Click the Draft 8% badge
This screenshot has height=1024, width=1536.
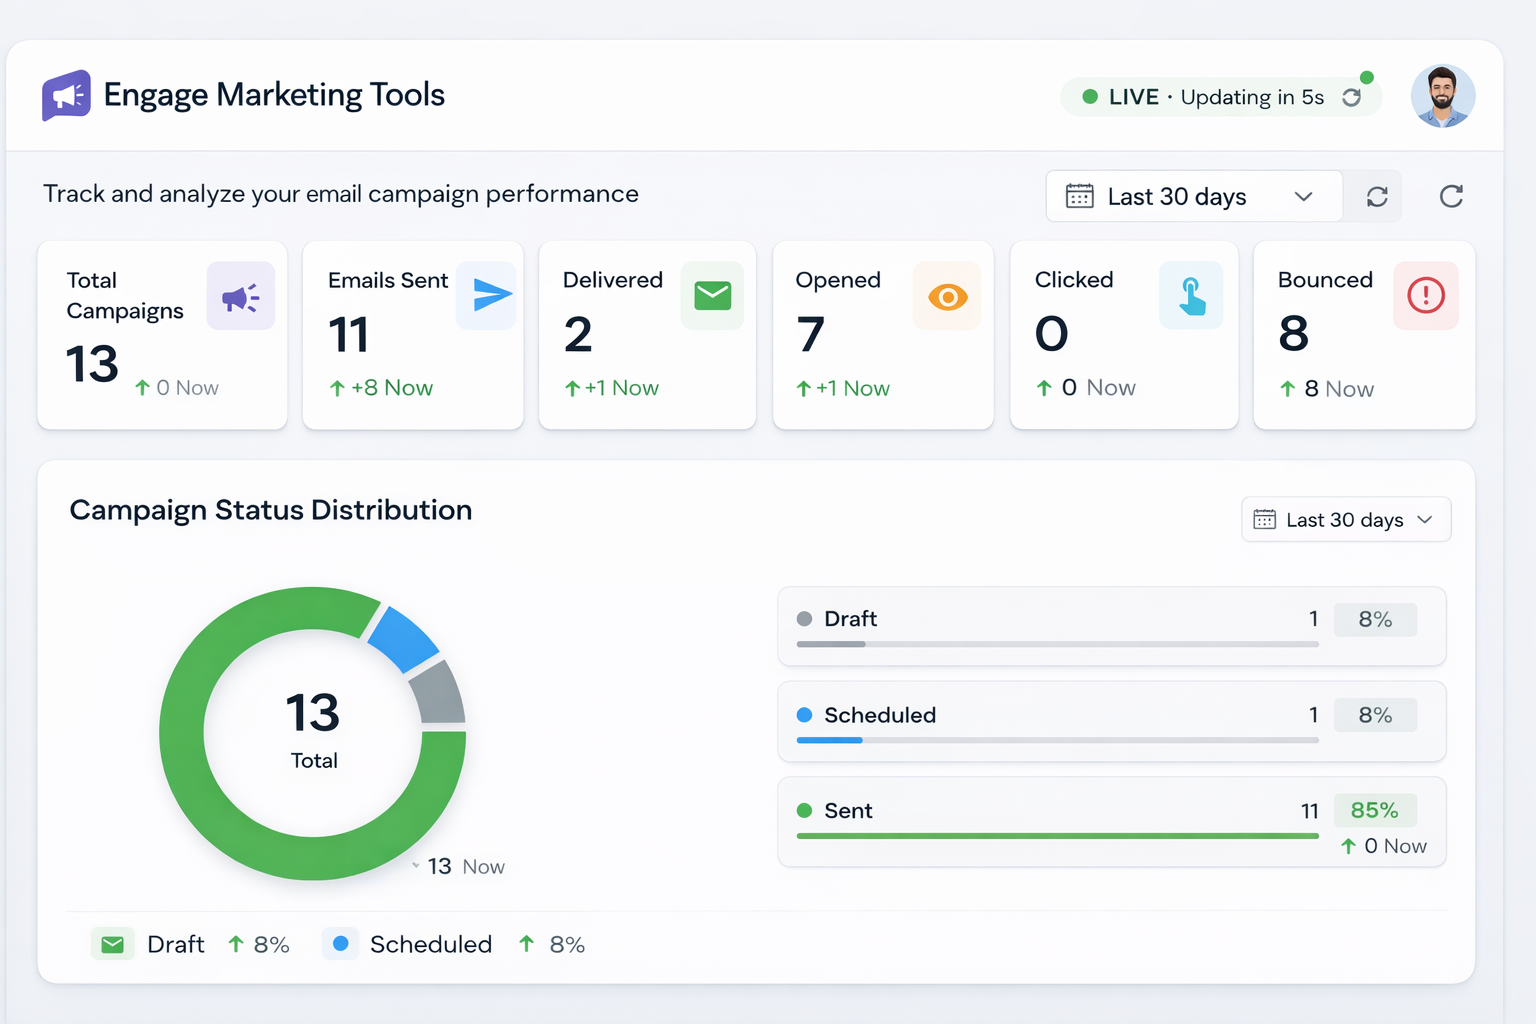(x=1375, y=620)
